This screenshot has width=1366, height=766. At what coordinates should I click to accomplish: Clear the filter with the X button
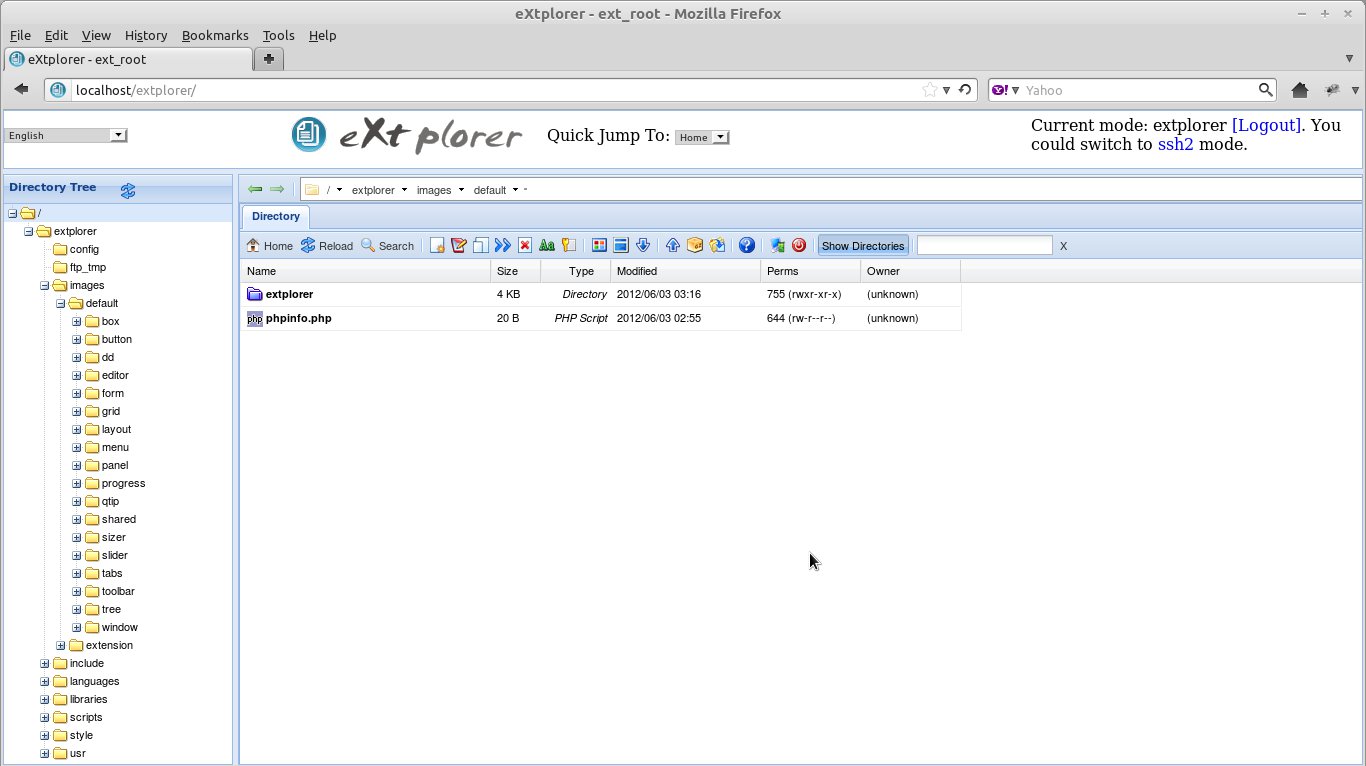click(1063, 246)
